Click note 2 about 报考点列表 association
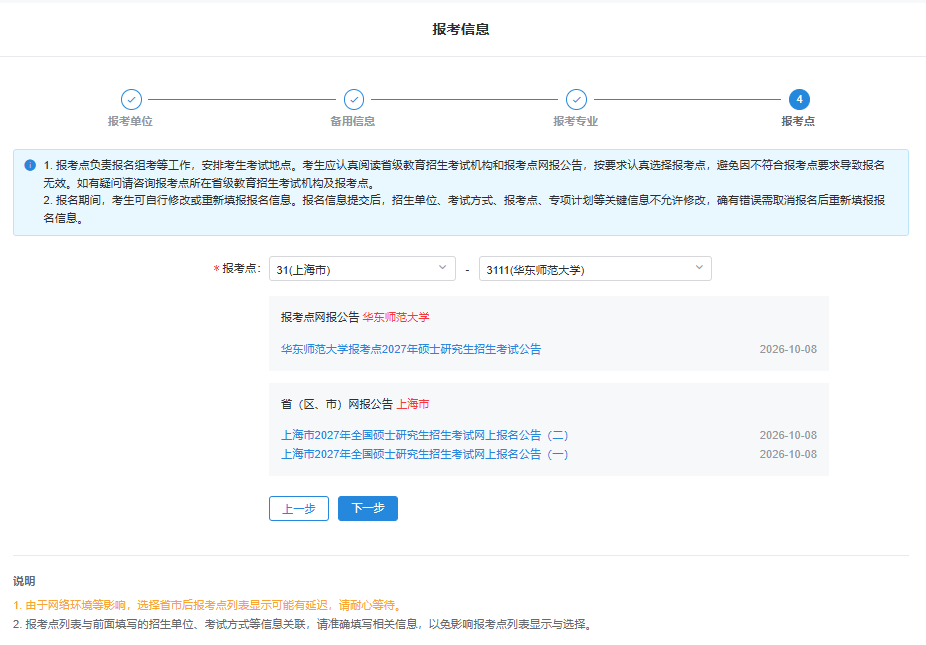The image size is (926, 645). click(x=304, y=624)
